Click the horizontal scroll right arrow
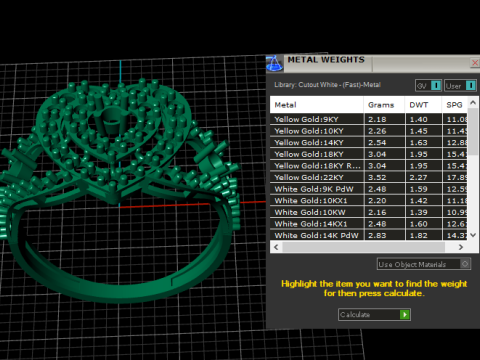 click(x=461, y=247)
